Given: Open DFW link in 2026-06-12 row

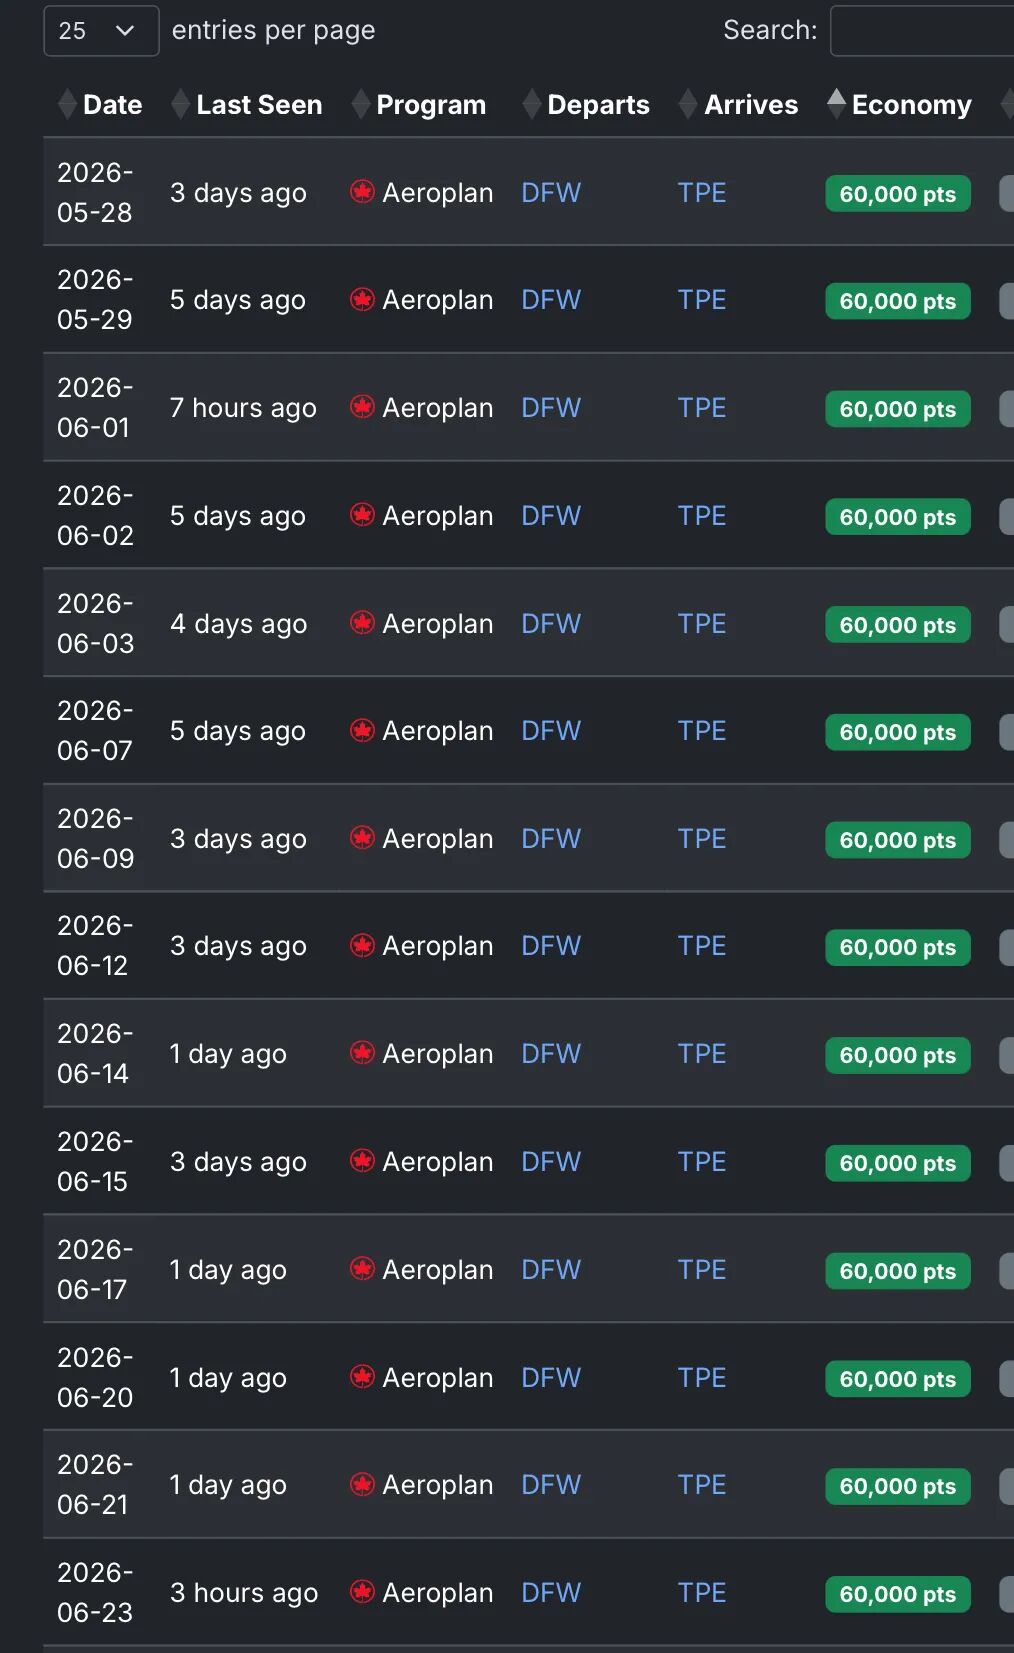Looking at the screenshot, I should click(551, 946).
